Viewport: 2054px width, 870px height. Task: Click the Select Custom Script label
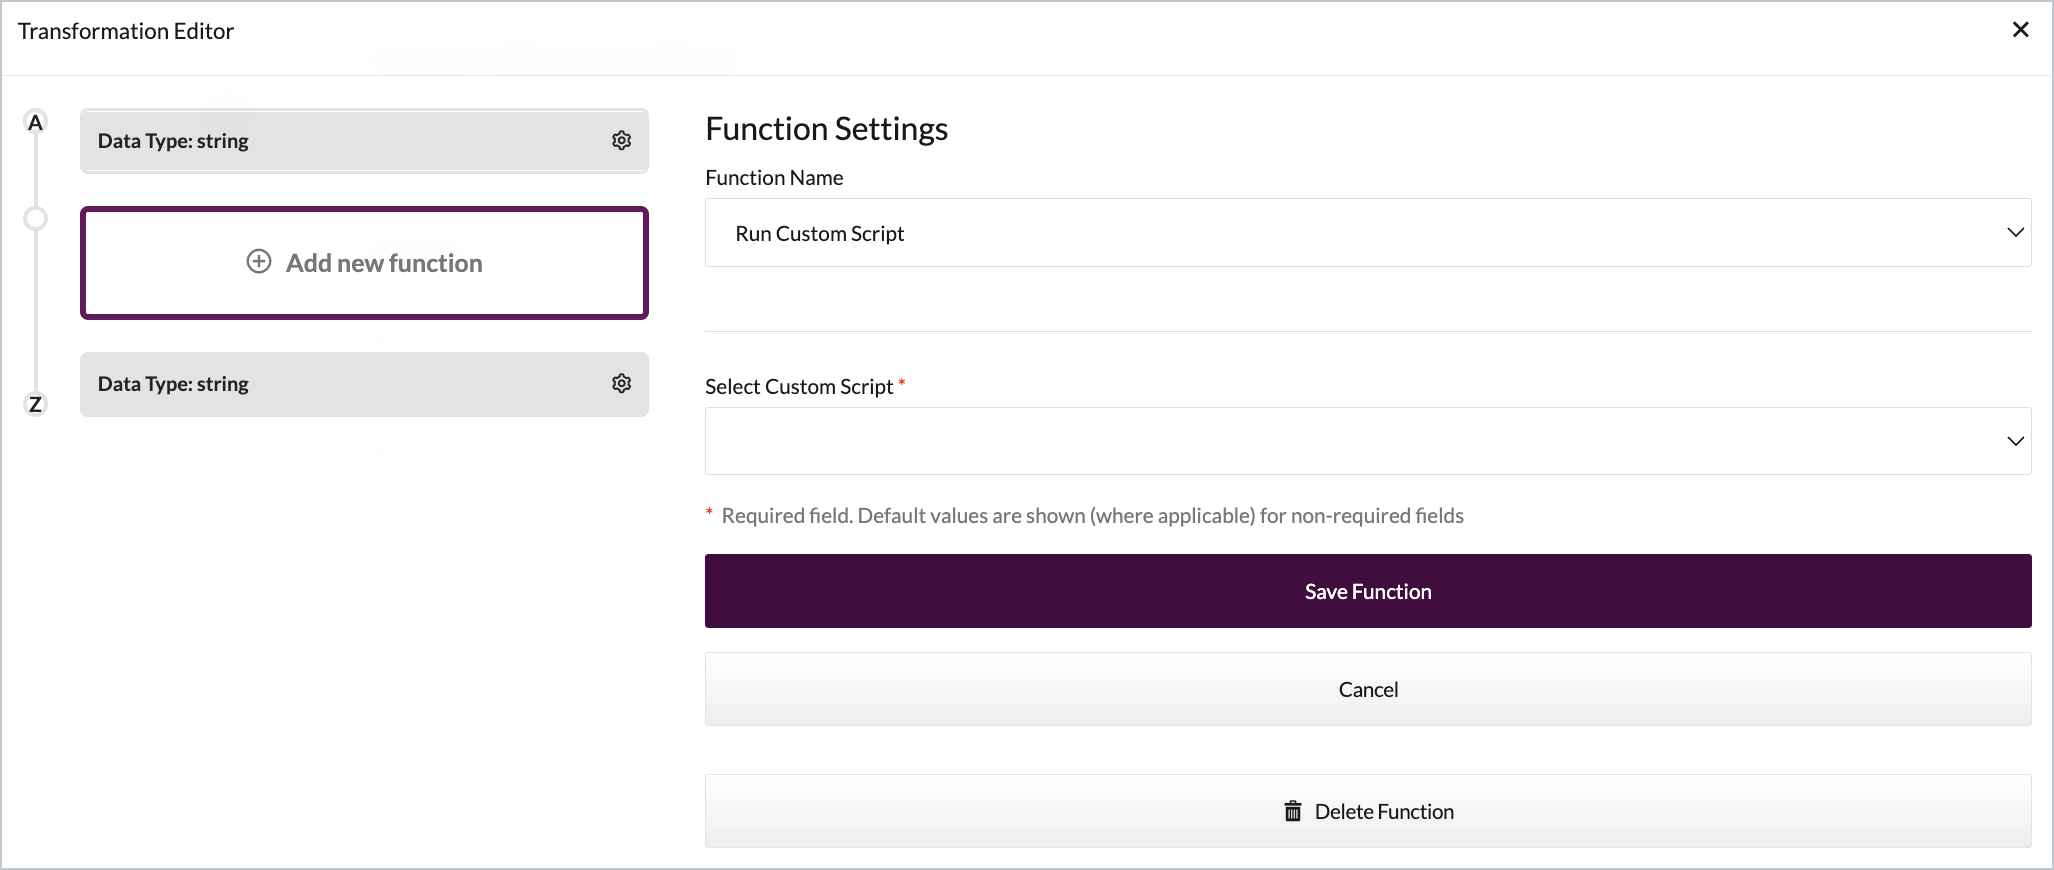pyautogui.click(x=798, y=387)
